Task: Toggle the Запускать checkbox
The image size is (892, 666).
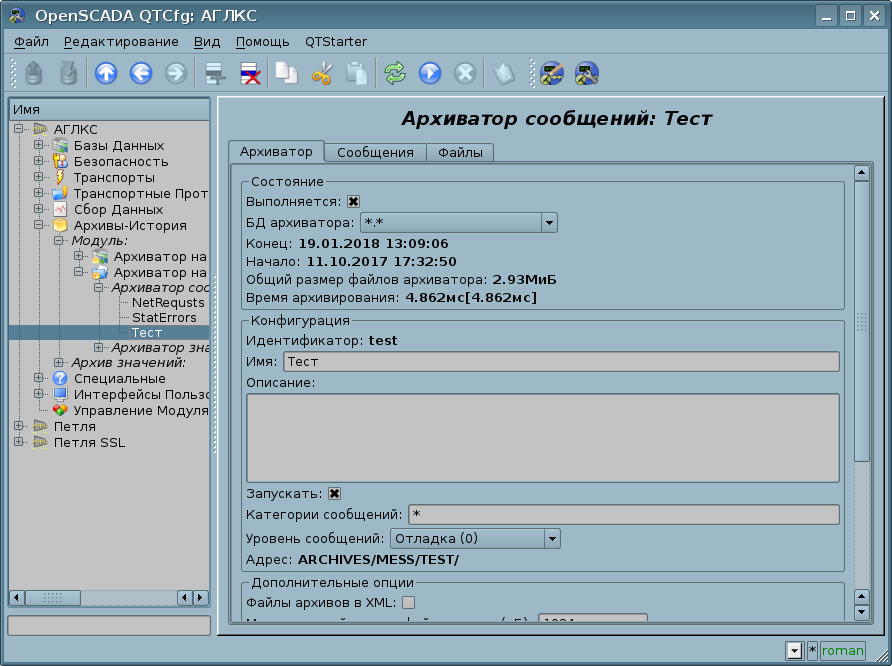Action: coord(334,494)
